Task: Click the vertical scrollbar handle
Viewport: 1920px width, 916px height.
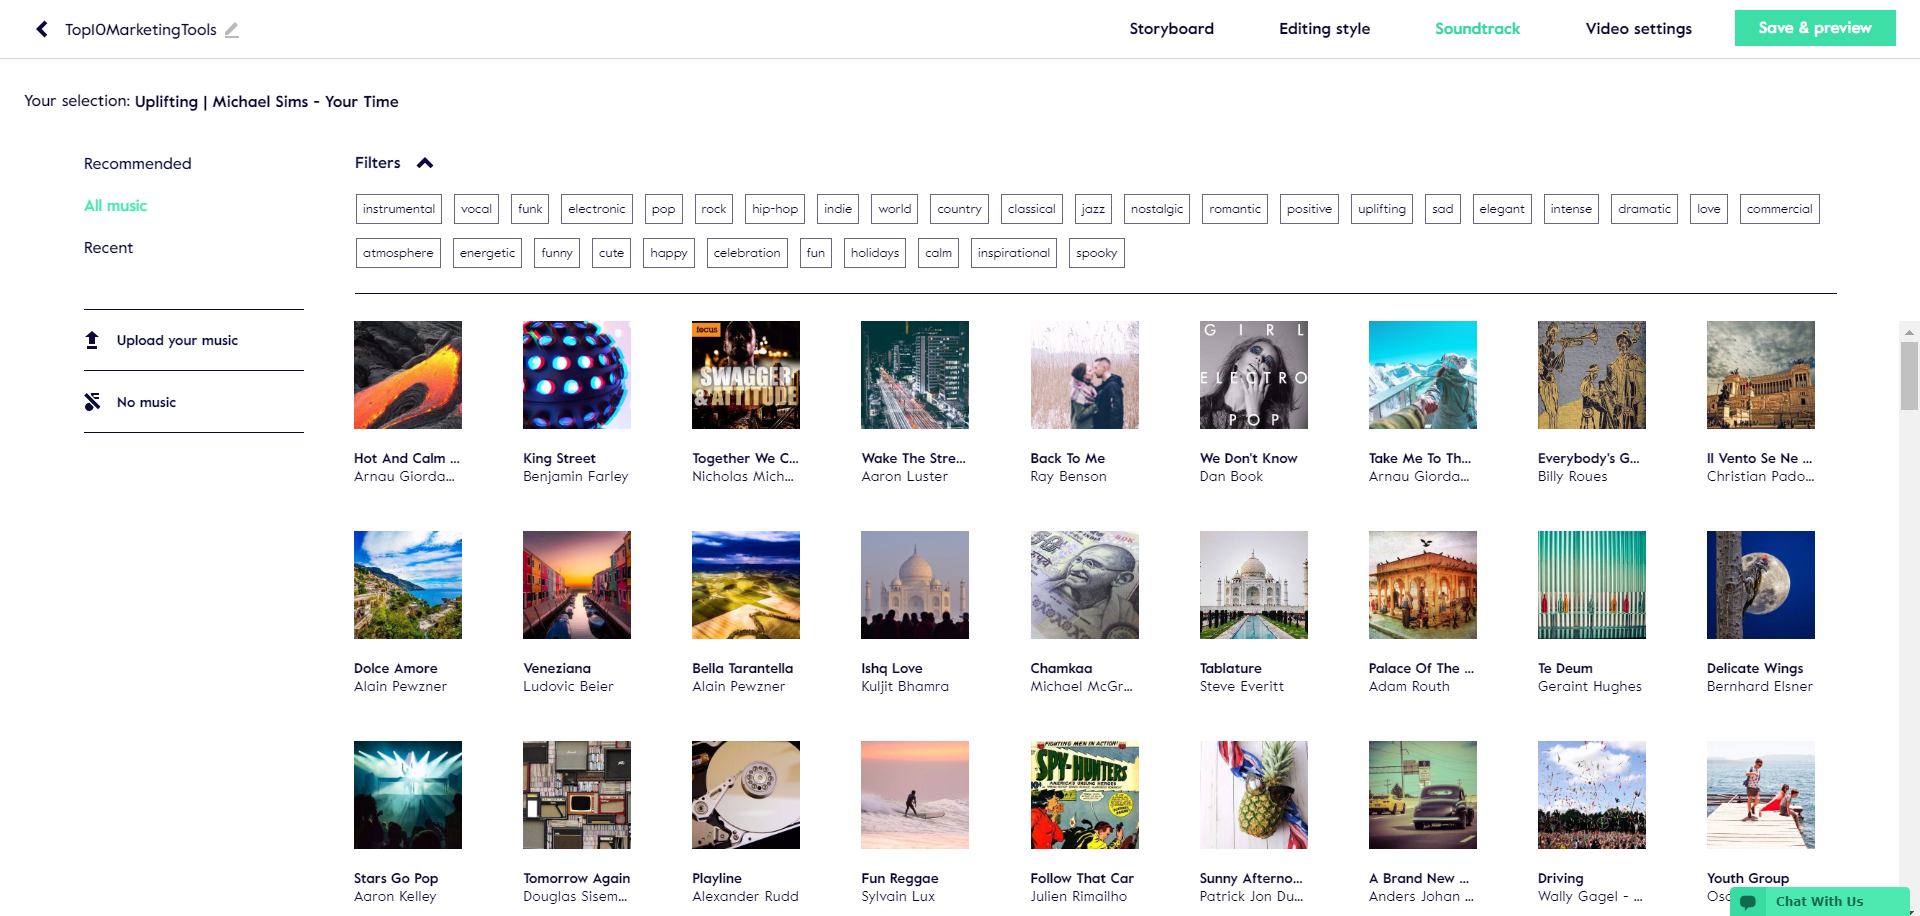Action: click(1909, 376)
